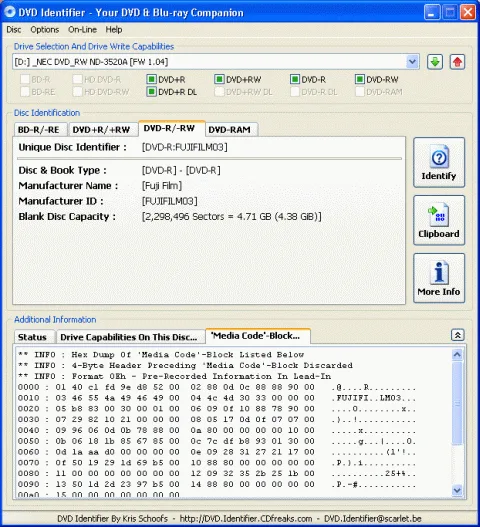Collapse the Additional Information panel with the chevron
This screenshot has height=527, width=480.
point(457,335)
